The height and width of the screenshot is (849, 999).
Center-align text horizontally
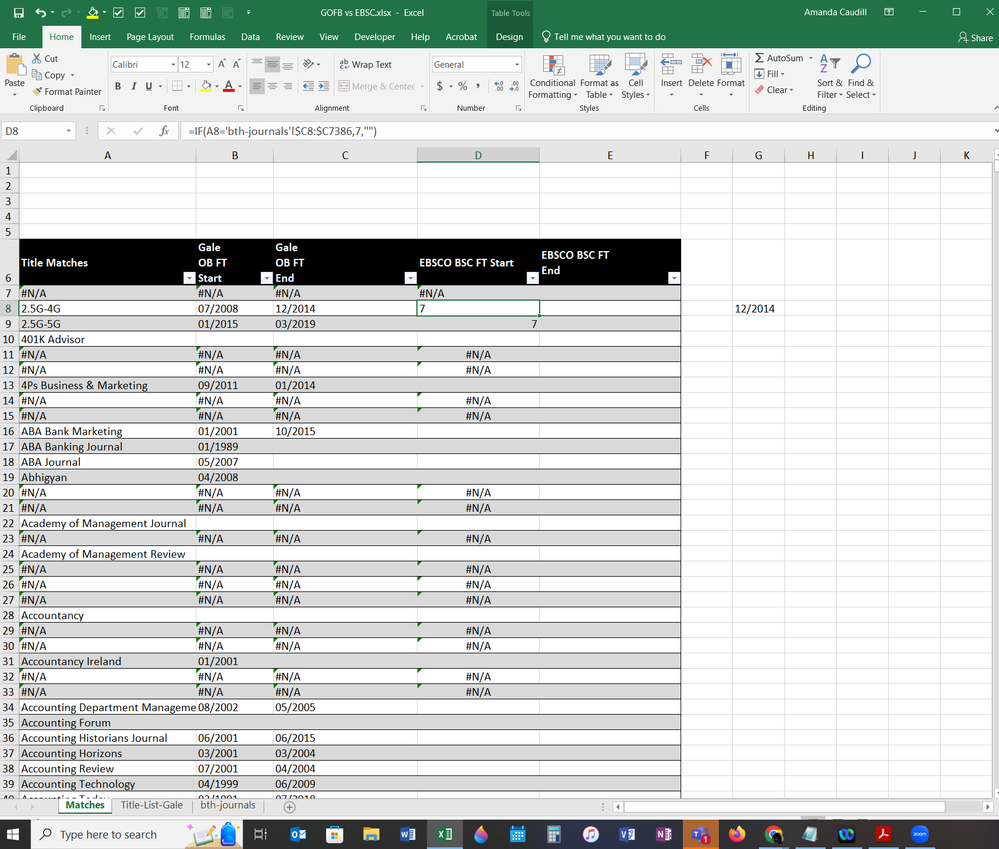[273, 86]
